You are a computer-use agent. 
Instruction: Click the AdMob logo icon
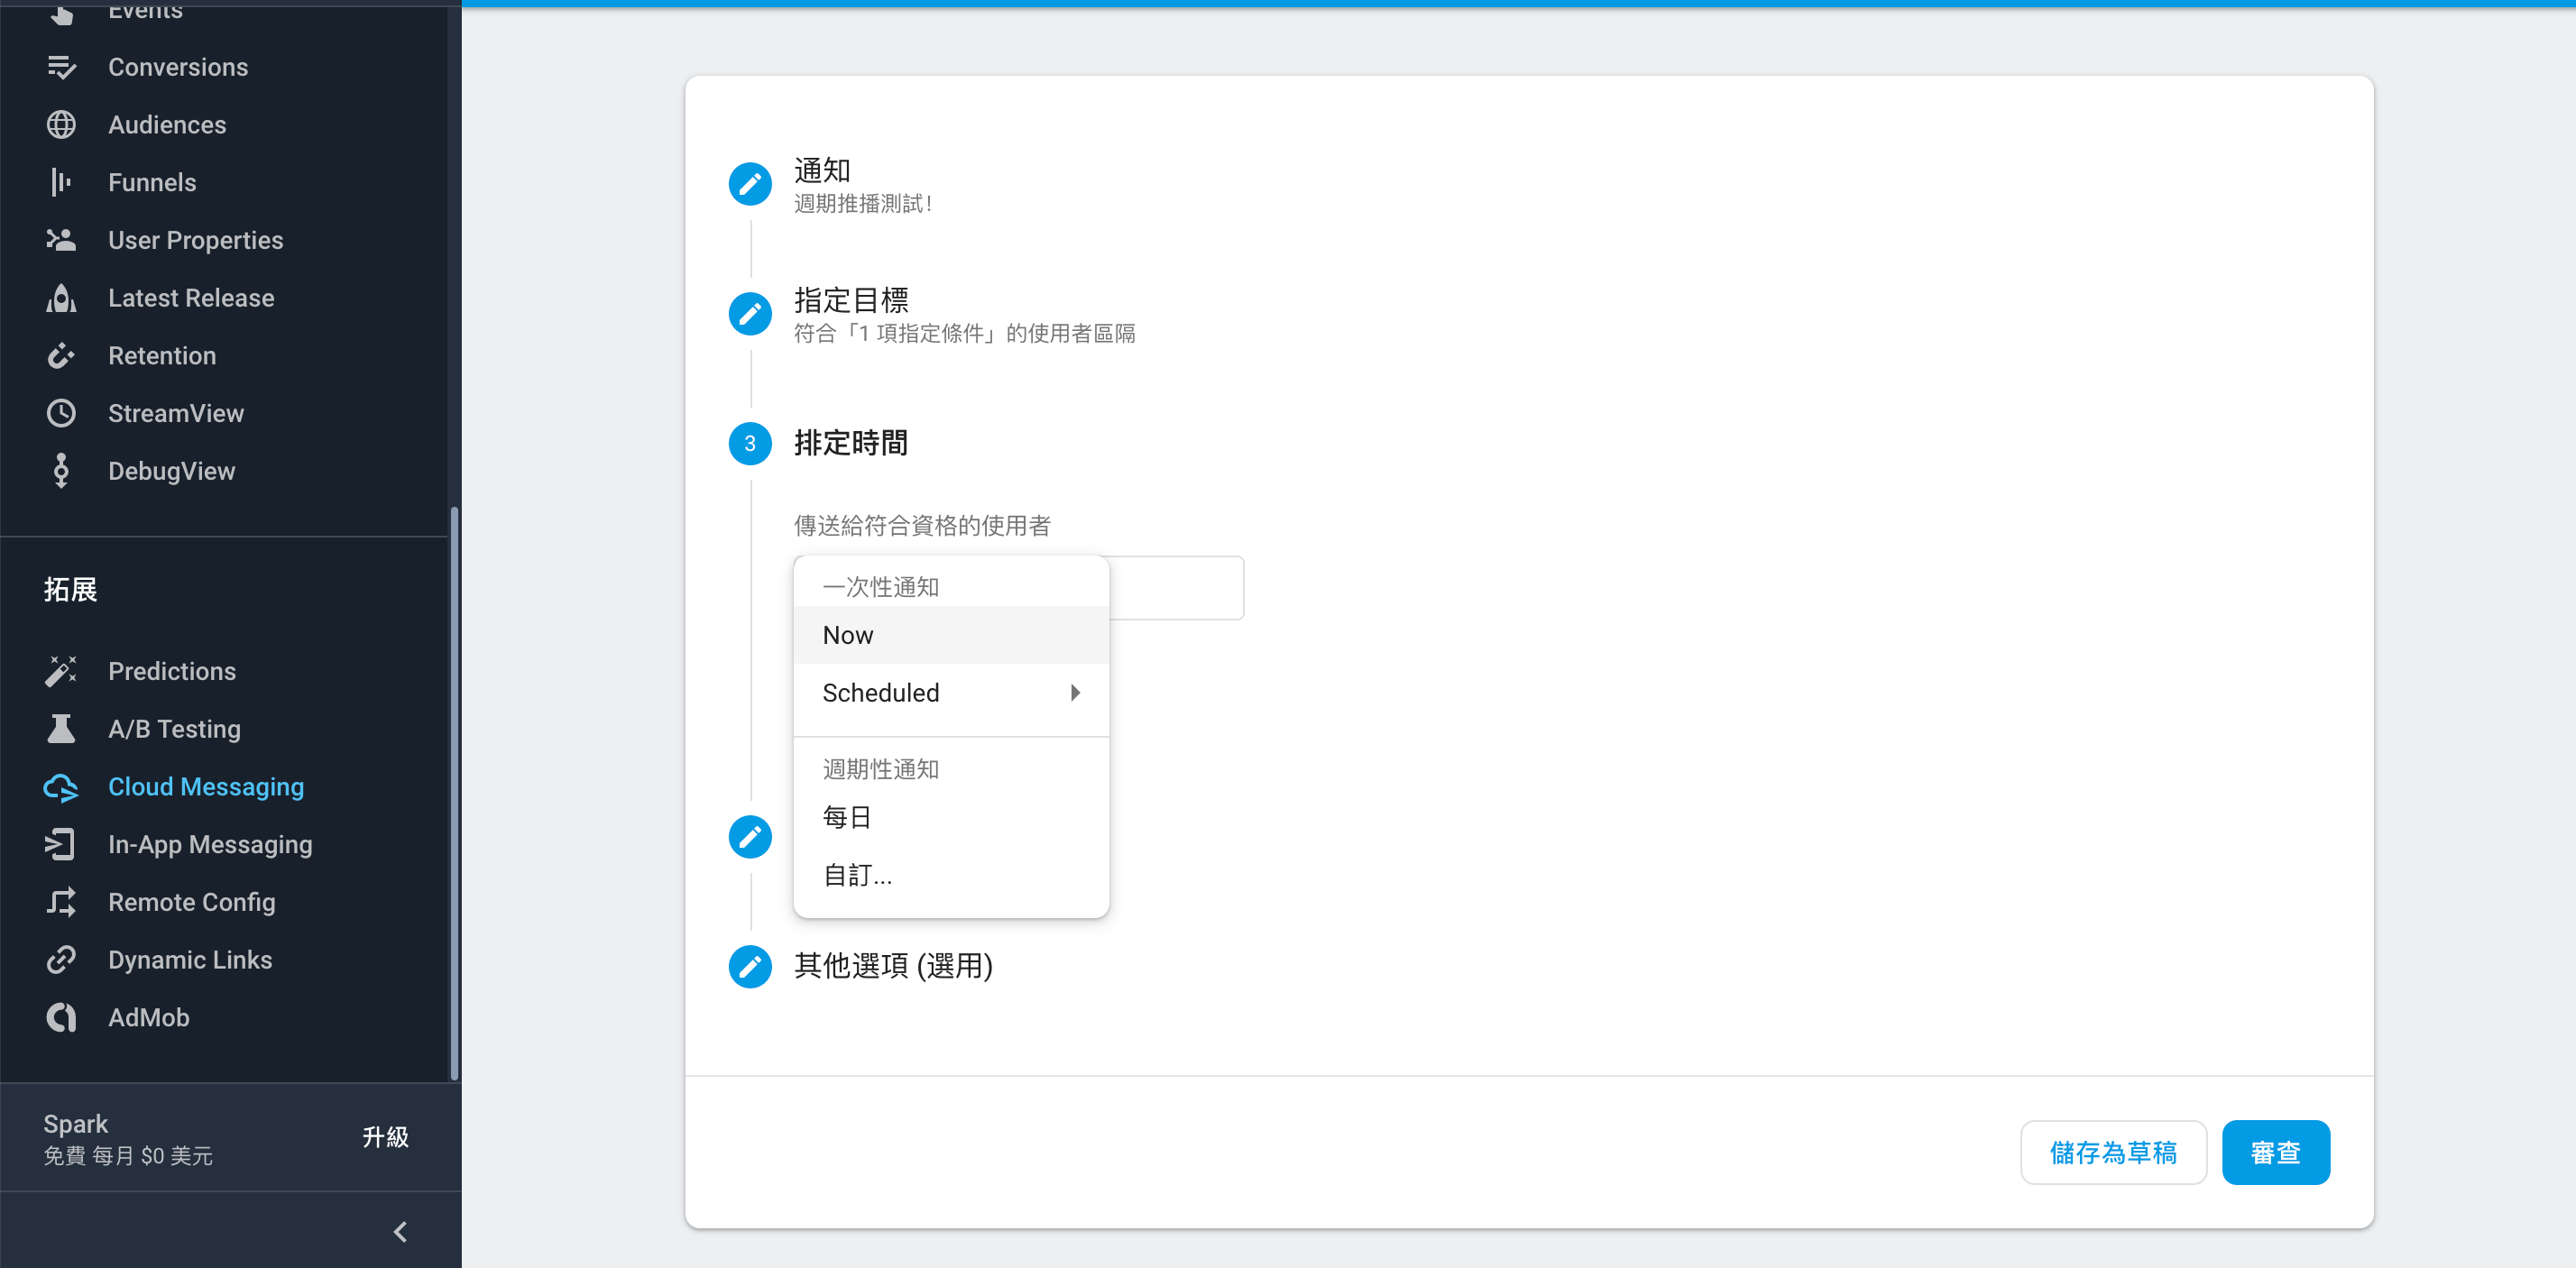[61, 1017]
